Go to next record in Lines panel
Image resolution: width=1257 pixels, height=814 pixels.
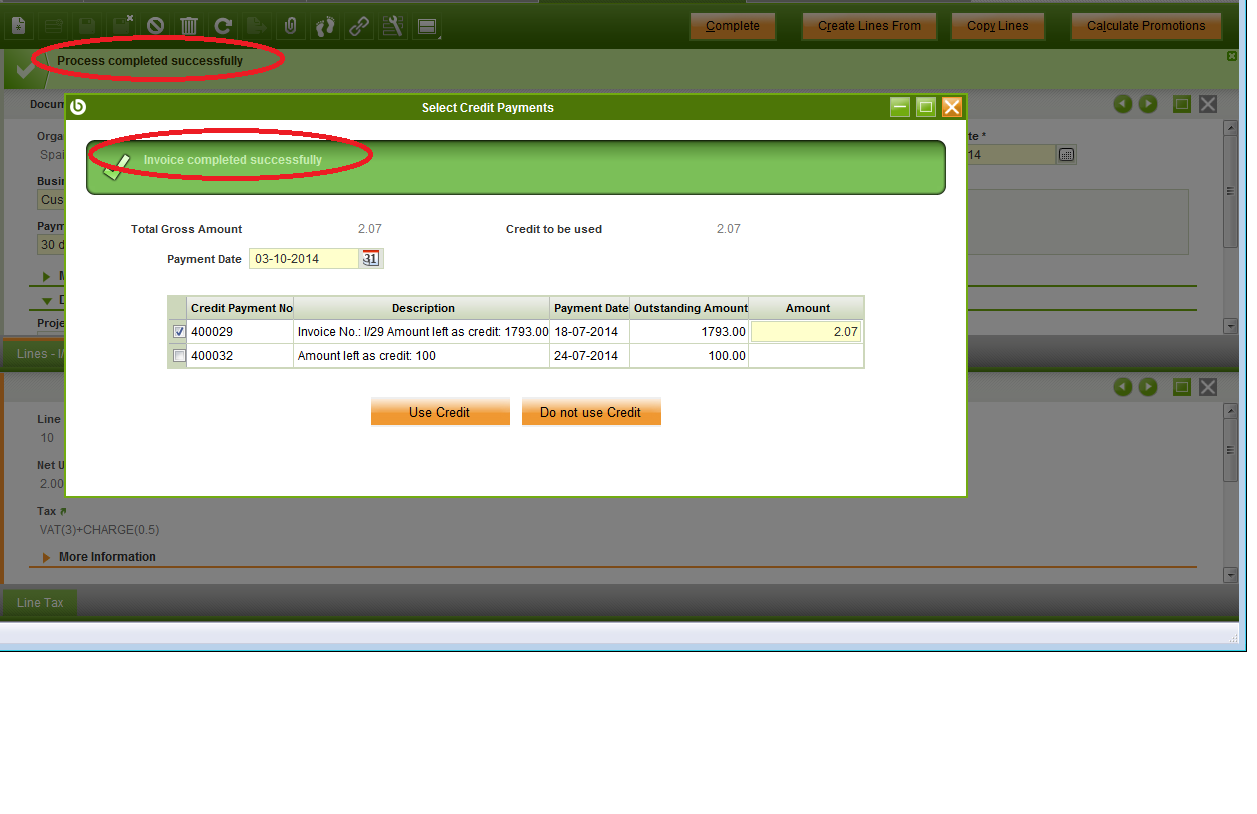tap(1148, 387)
